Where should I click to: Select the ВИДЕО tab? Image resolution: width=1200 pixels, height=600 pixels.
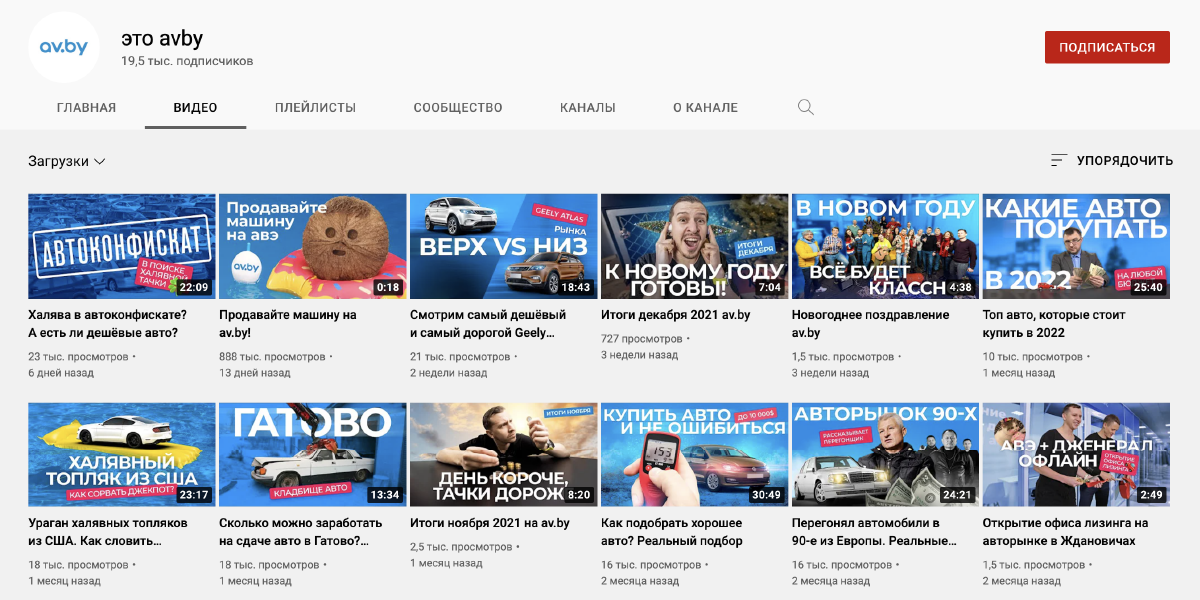tap(195, 107)
